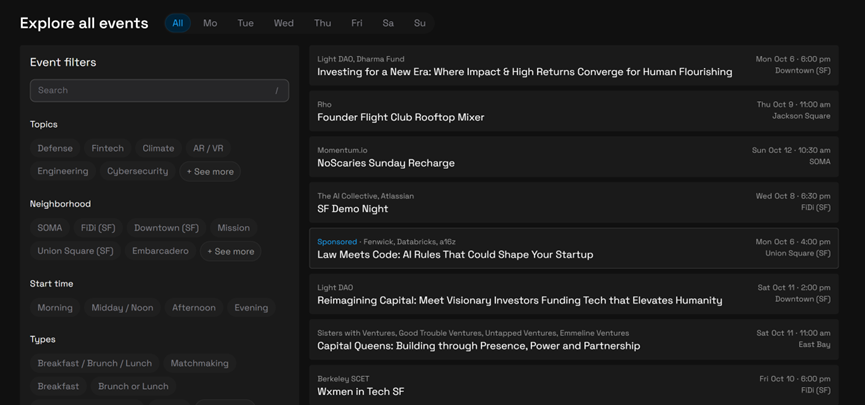This screenshot has height=405, width=865.
Task: Toggle the Breakfast type filter
Action: [x=58, y=386]
